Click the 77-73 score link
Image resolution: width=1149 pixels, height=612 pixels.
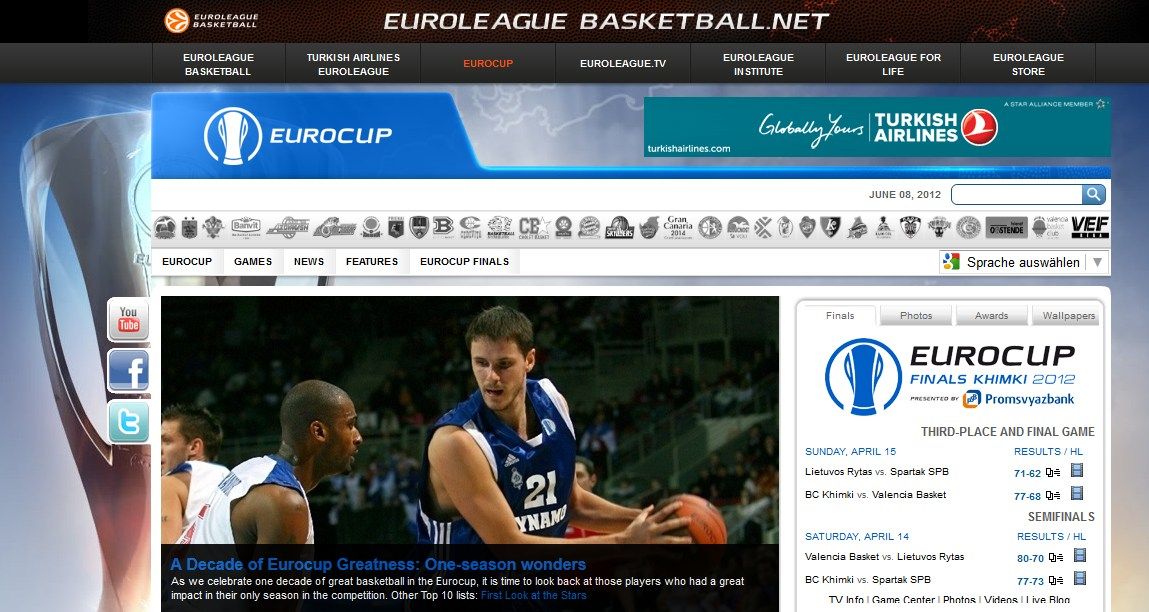[x=1029, y=581]
